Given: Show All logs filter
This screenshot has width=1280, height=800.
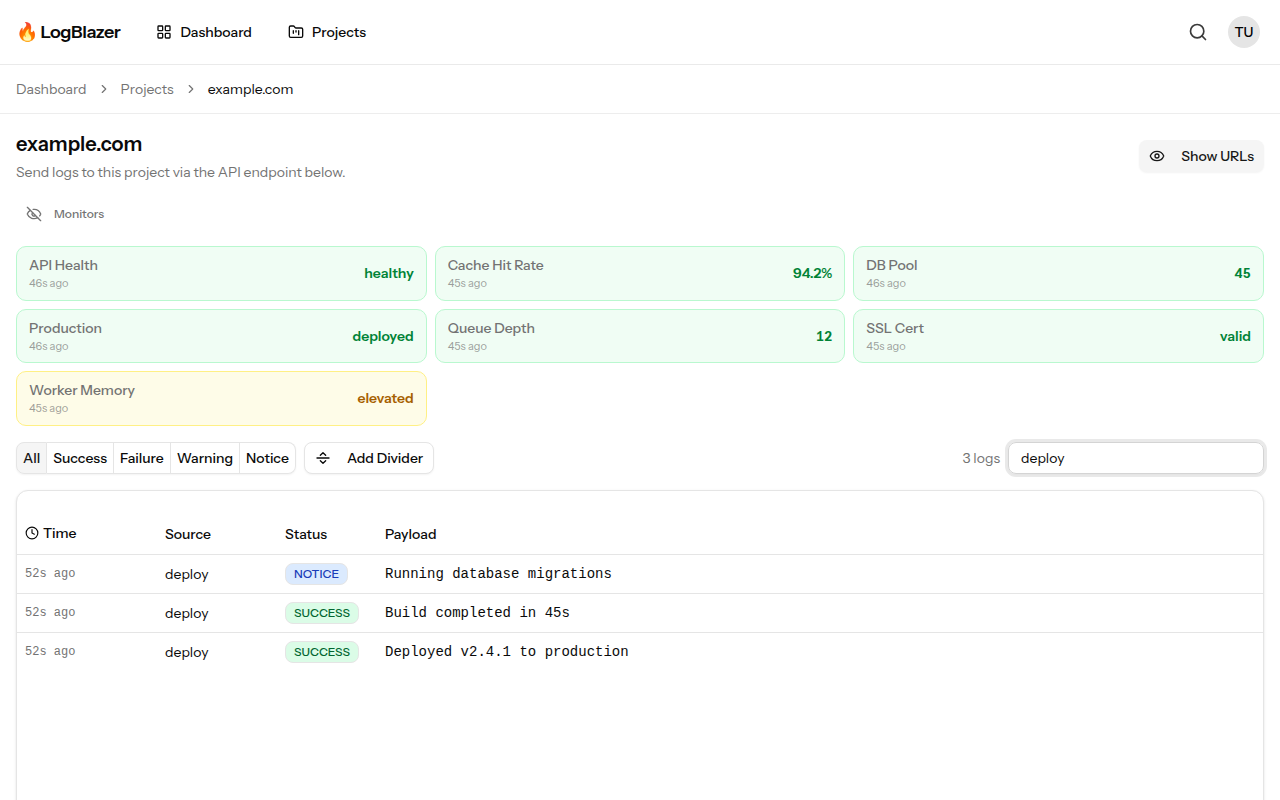Looking at the screenshot, I should pos(32,458).
